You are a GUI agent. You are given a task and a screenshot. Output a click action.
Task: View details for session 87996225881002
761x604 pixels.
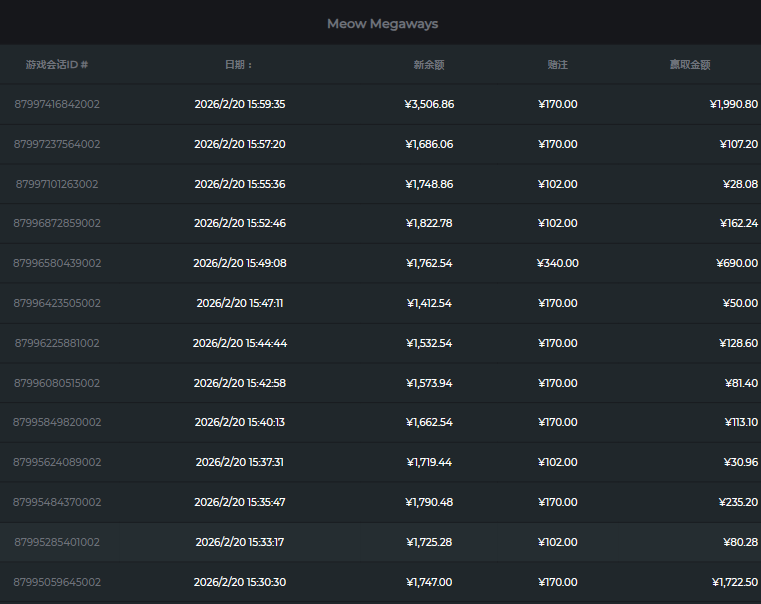(57, 343)
